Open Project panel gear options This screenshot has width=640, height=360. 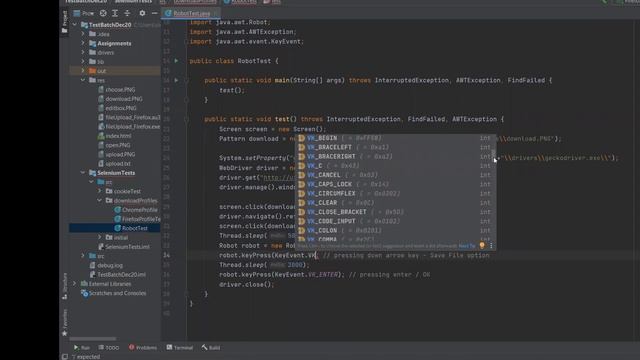click(x=142, y=13)
